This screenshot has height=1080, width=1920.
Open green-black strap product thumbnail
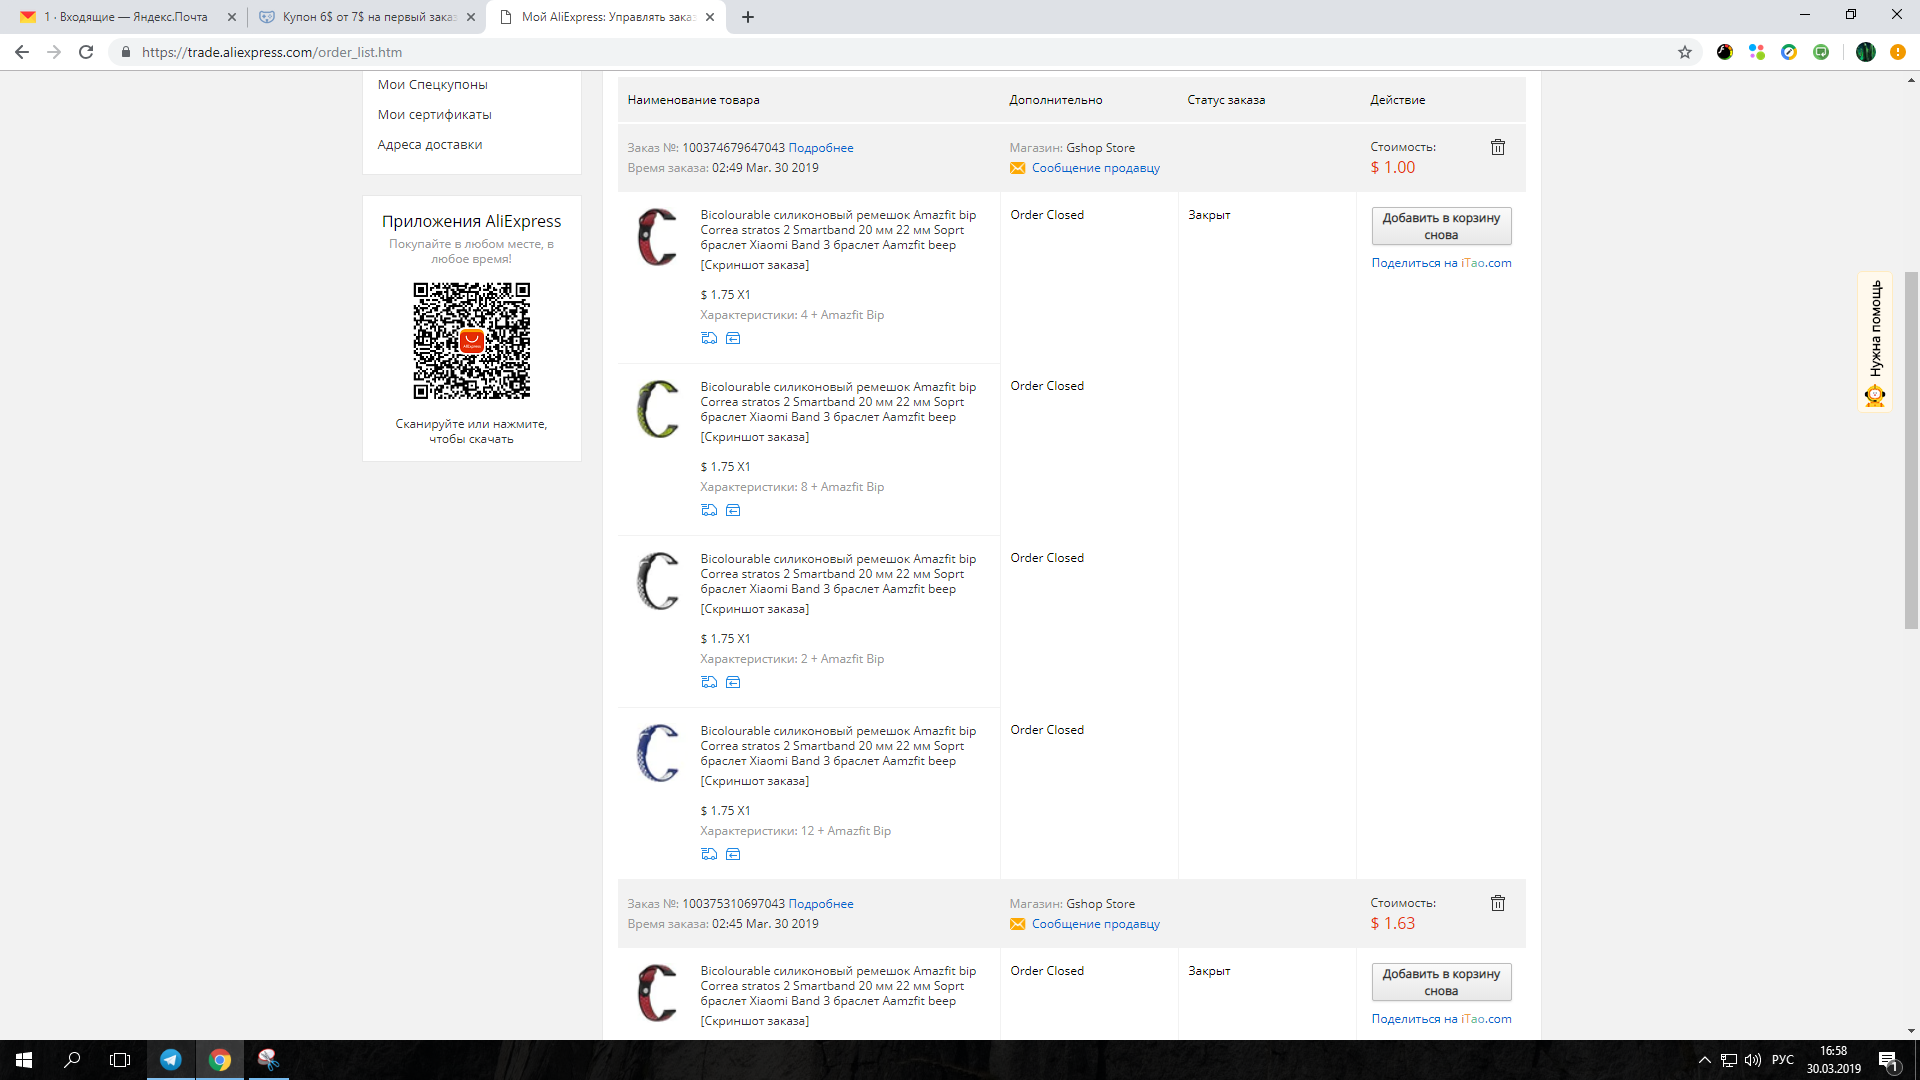tap(658, 409)
